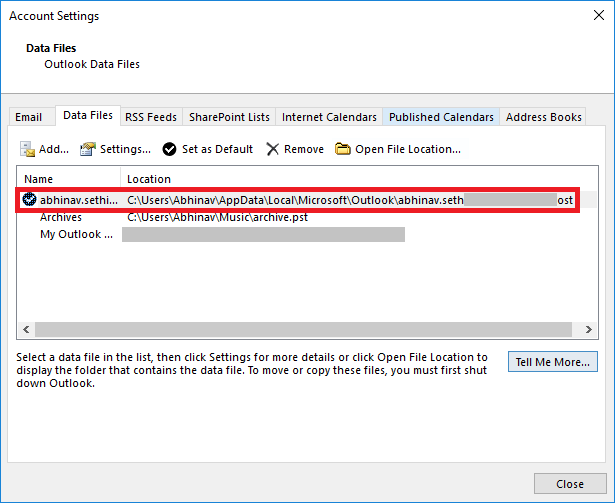615x503 pixels.
Task: Click the archive.pst location path
Action: [x=217, y=217]
